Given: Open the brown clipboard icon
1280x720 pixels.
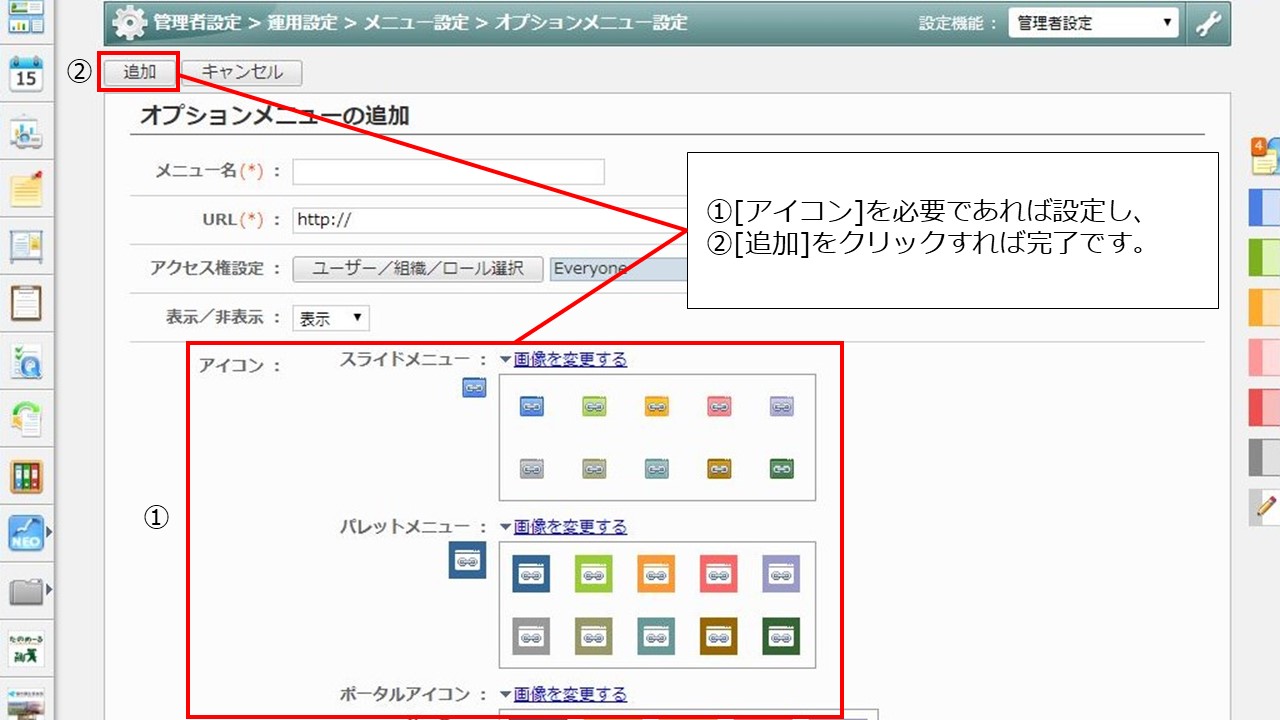Looking at the screenshot, I should tap(26, 303).
